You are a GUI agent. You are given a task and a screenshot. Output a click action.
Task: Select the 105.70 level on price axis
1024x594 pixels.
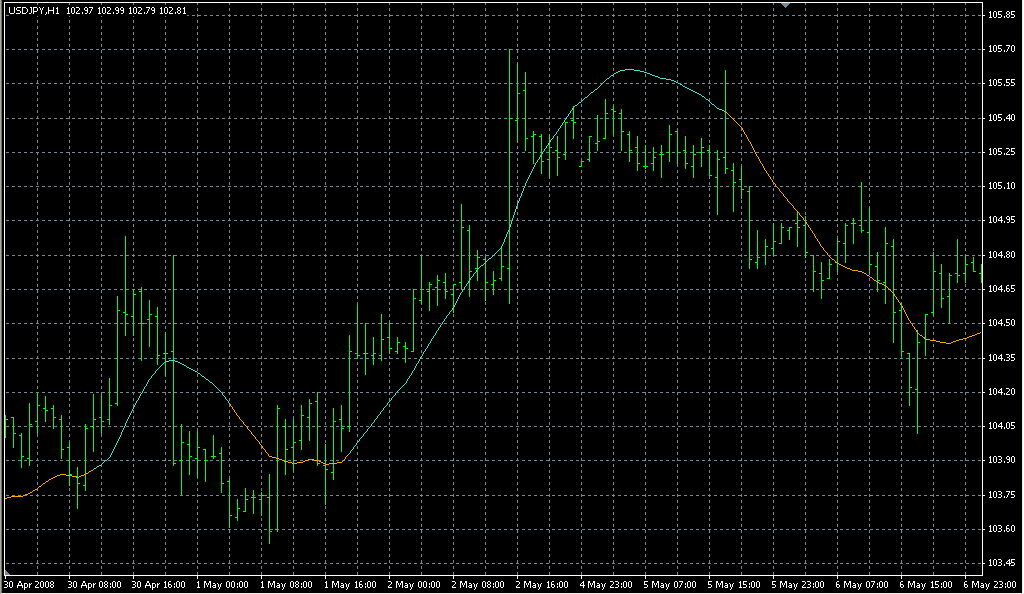coord(1001,49)
